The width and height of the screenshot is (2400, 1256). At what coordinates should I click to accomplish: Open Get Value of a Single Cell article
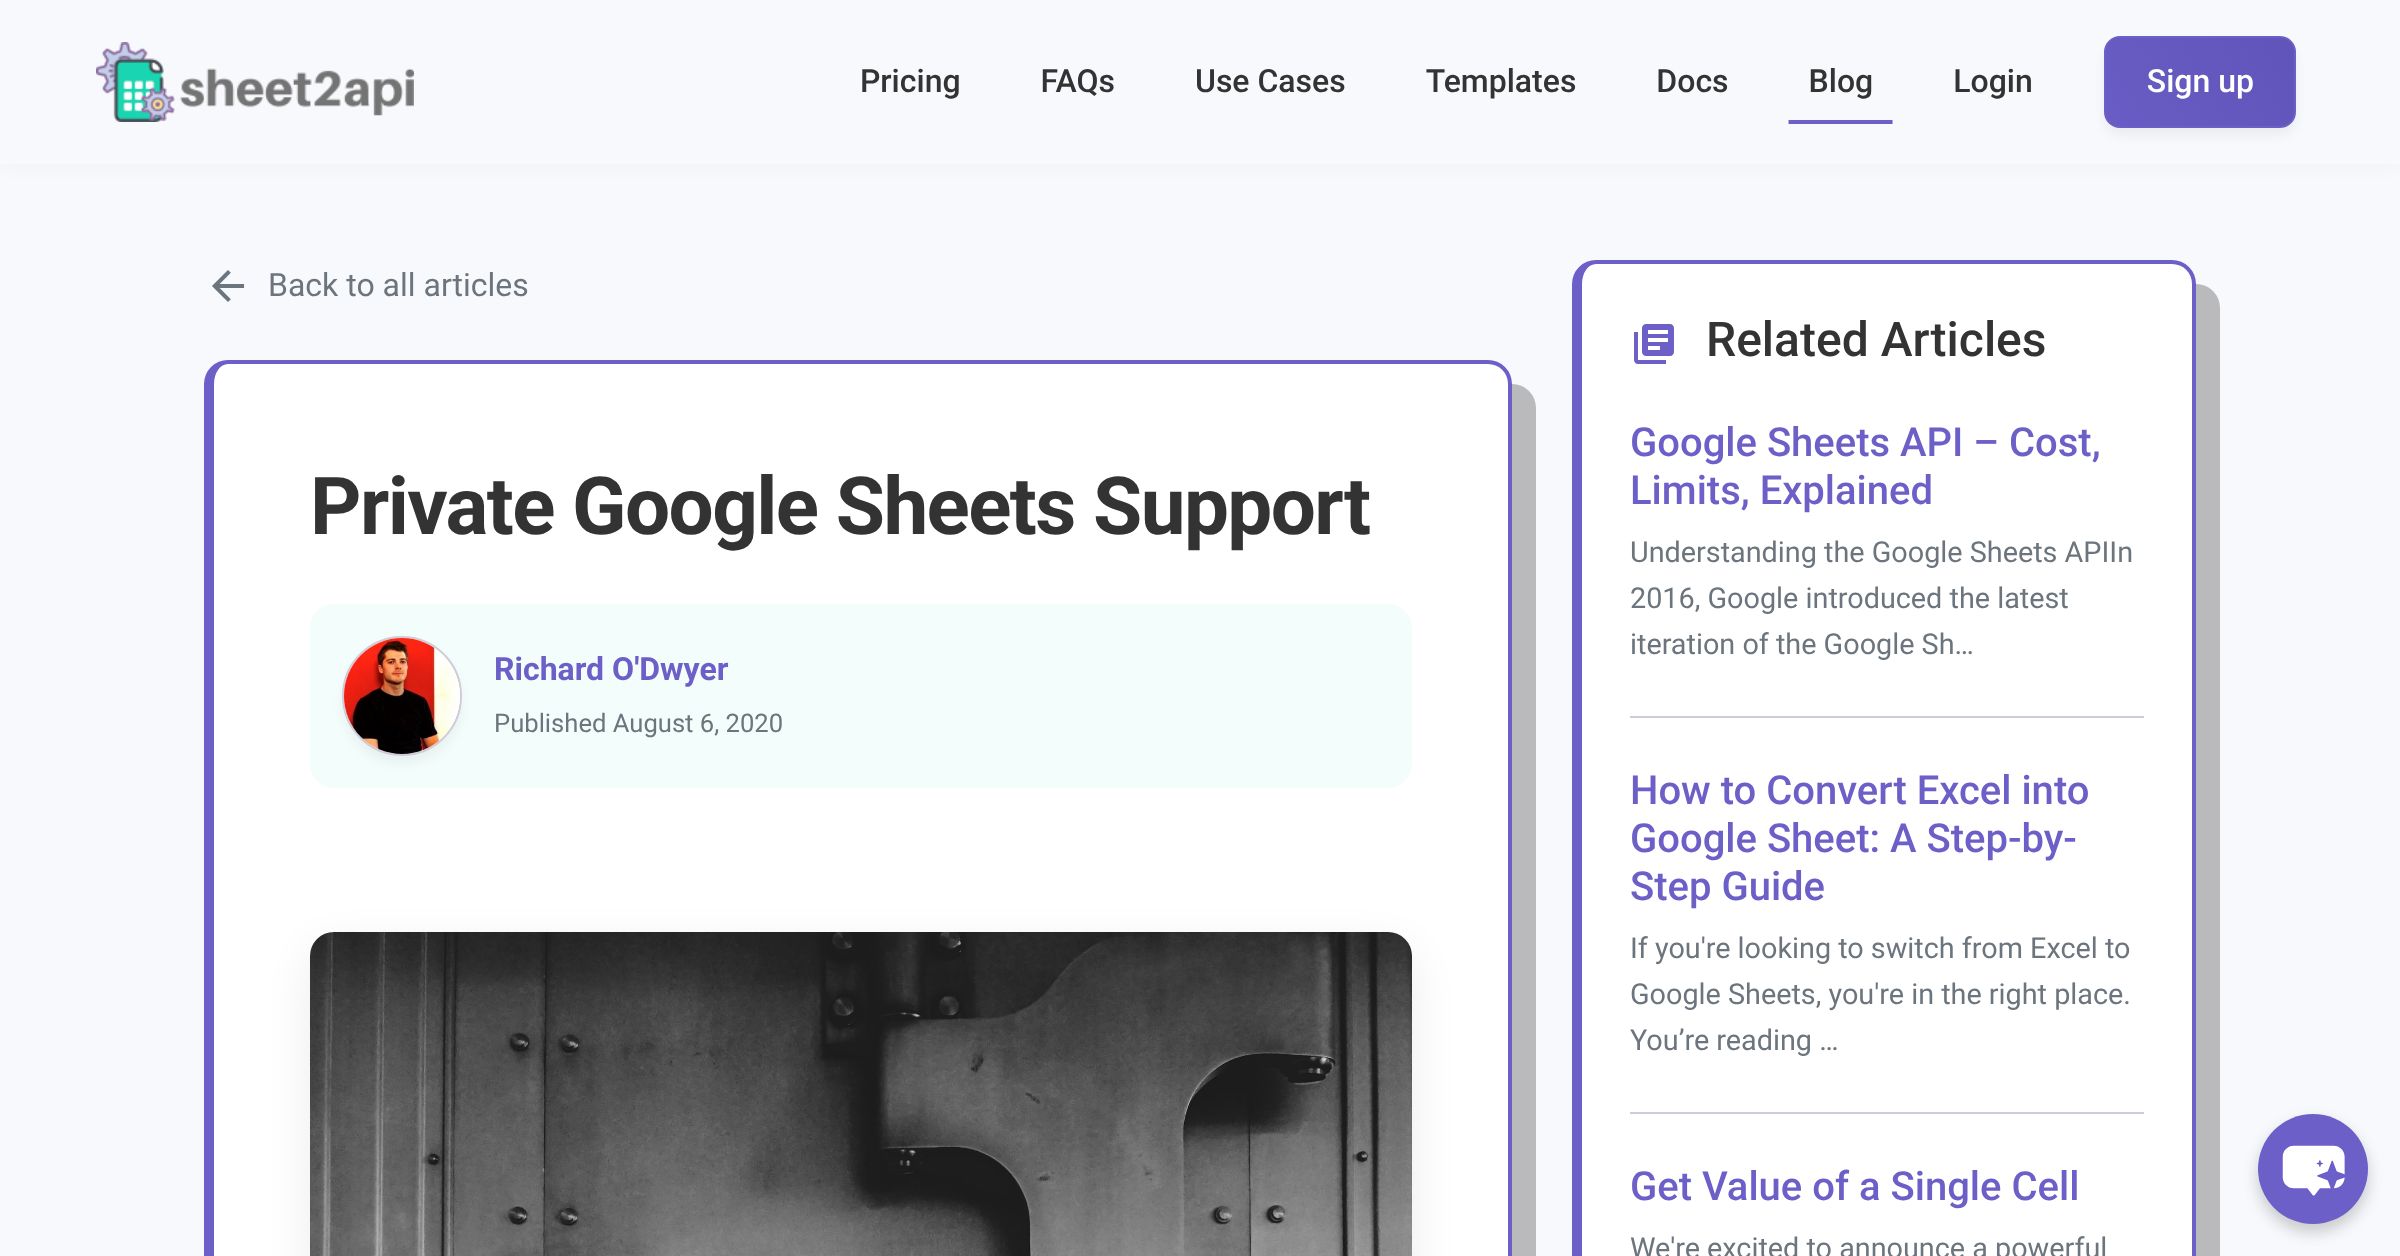[1854, 1187]
